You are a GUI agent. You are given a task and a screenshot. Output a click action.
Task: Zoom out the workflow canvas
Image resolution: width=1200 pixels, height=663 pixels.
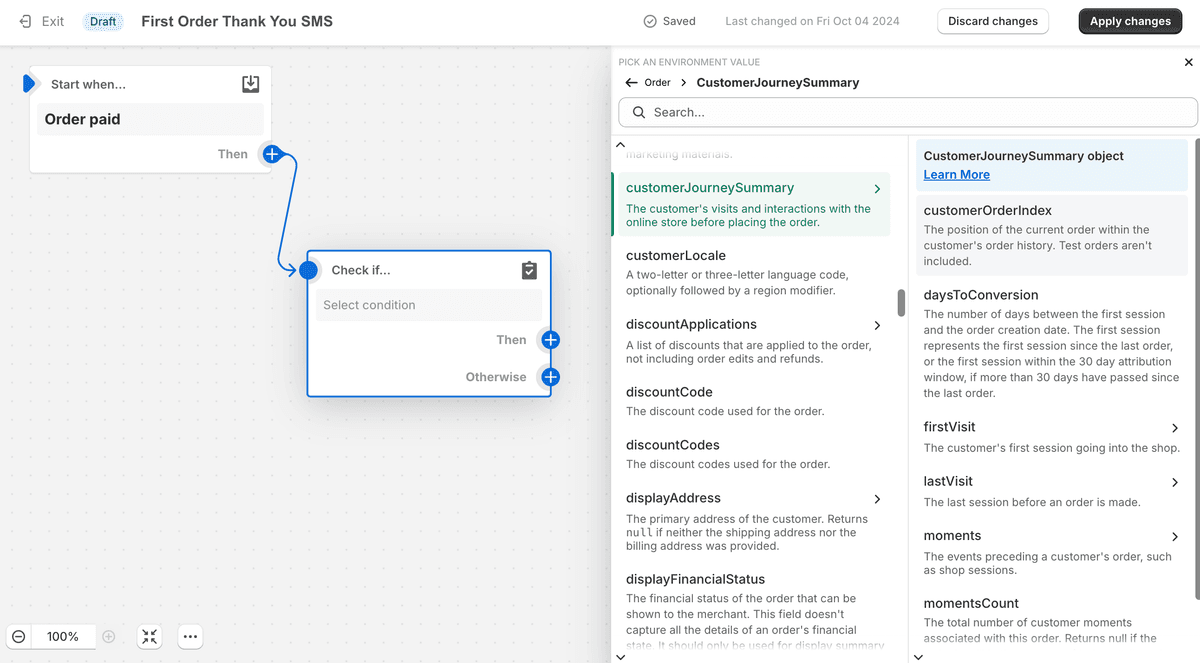(19, 636)
